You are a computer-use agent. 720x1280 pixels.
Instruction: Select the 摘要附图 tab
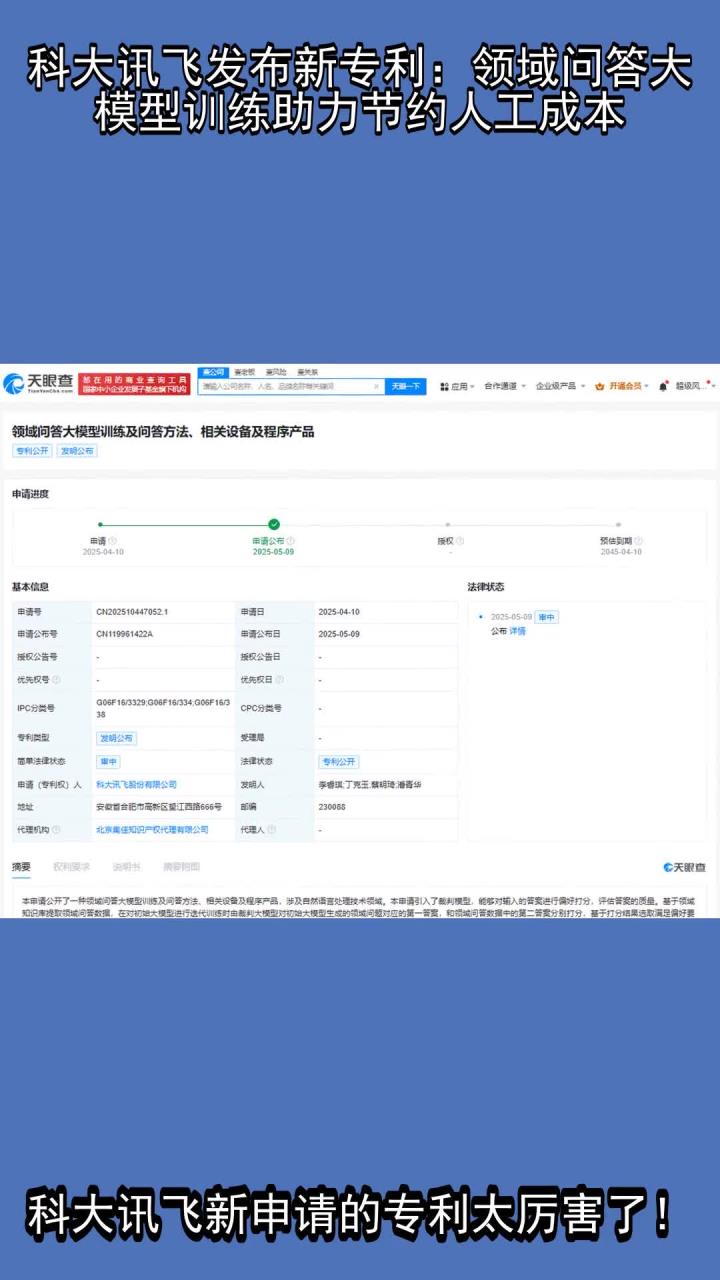click(181, 867)
